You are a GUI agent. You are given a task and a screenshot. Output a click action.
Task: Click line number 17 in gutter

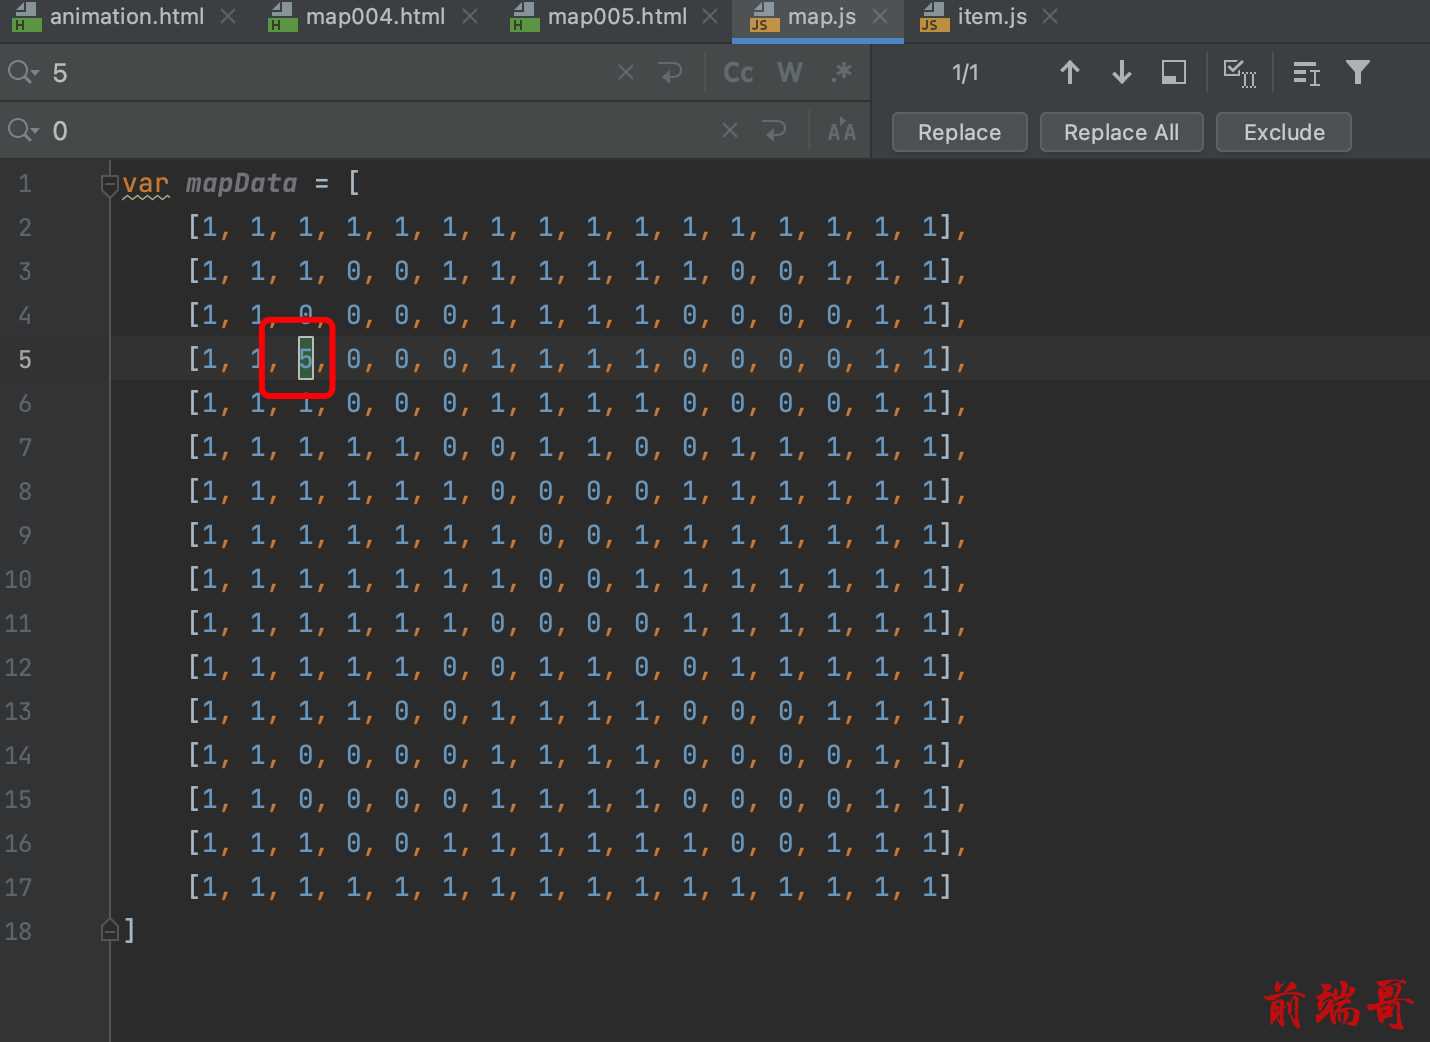pyautogui.click(x=18, y=887)
